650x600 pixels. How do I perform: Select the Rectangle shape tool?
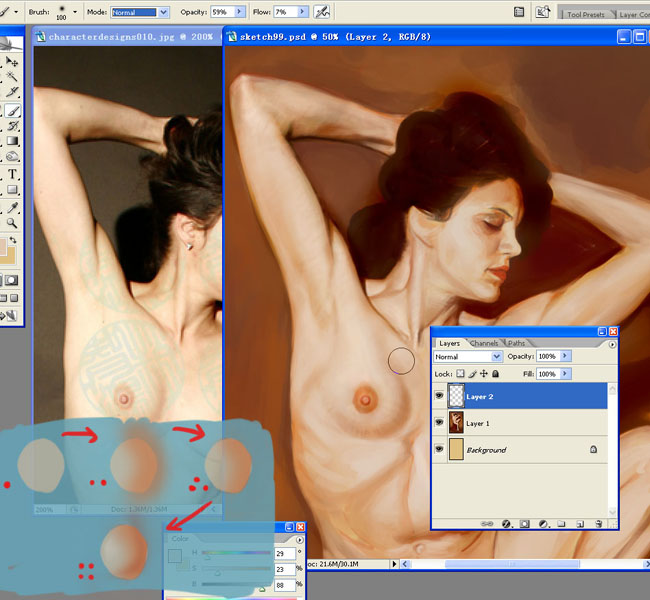12,189
